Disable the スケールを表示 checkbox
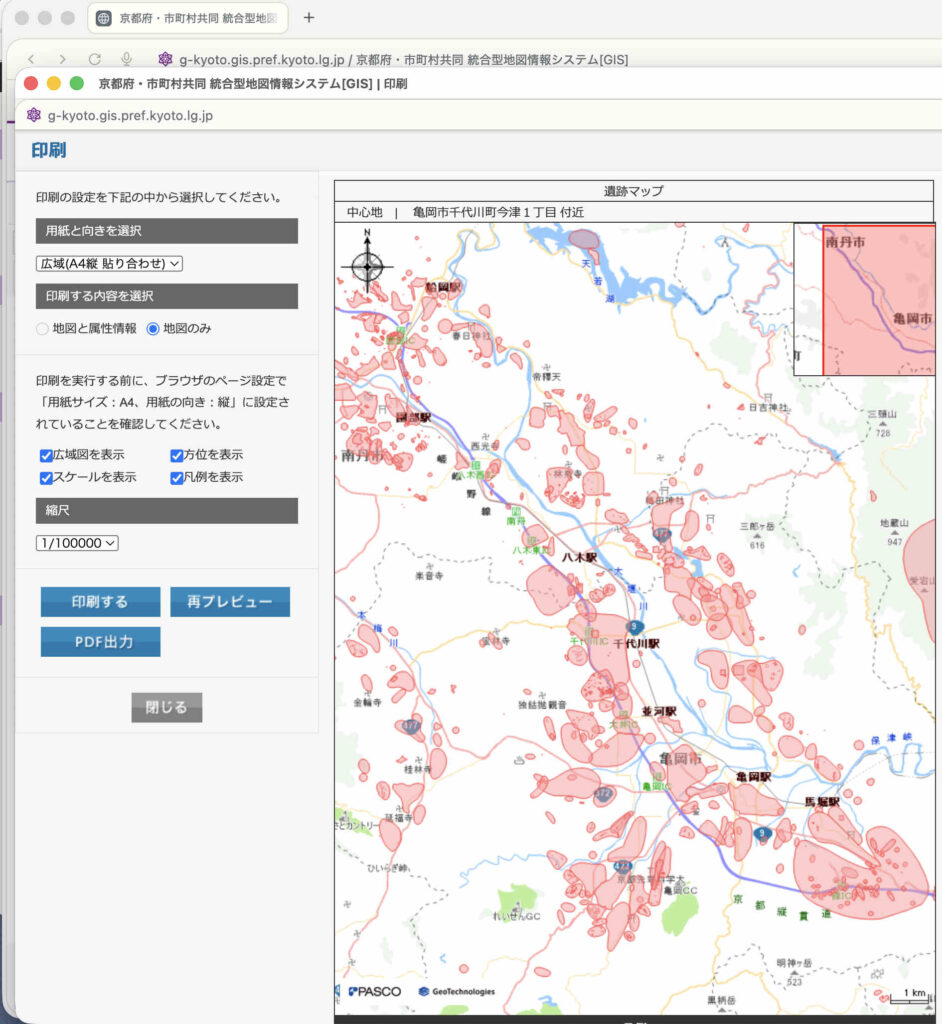Image resolution: width=942 pixels, height=1024 pixels. [46, 477]
